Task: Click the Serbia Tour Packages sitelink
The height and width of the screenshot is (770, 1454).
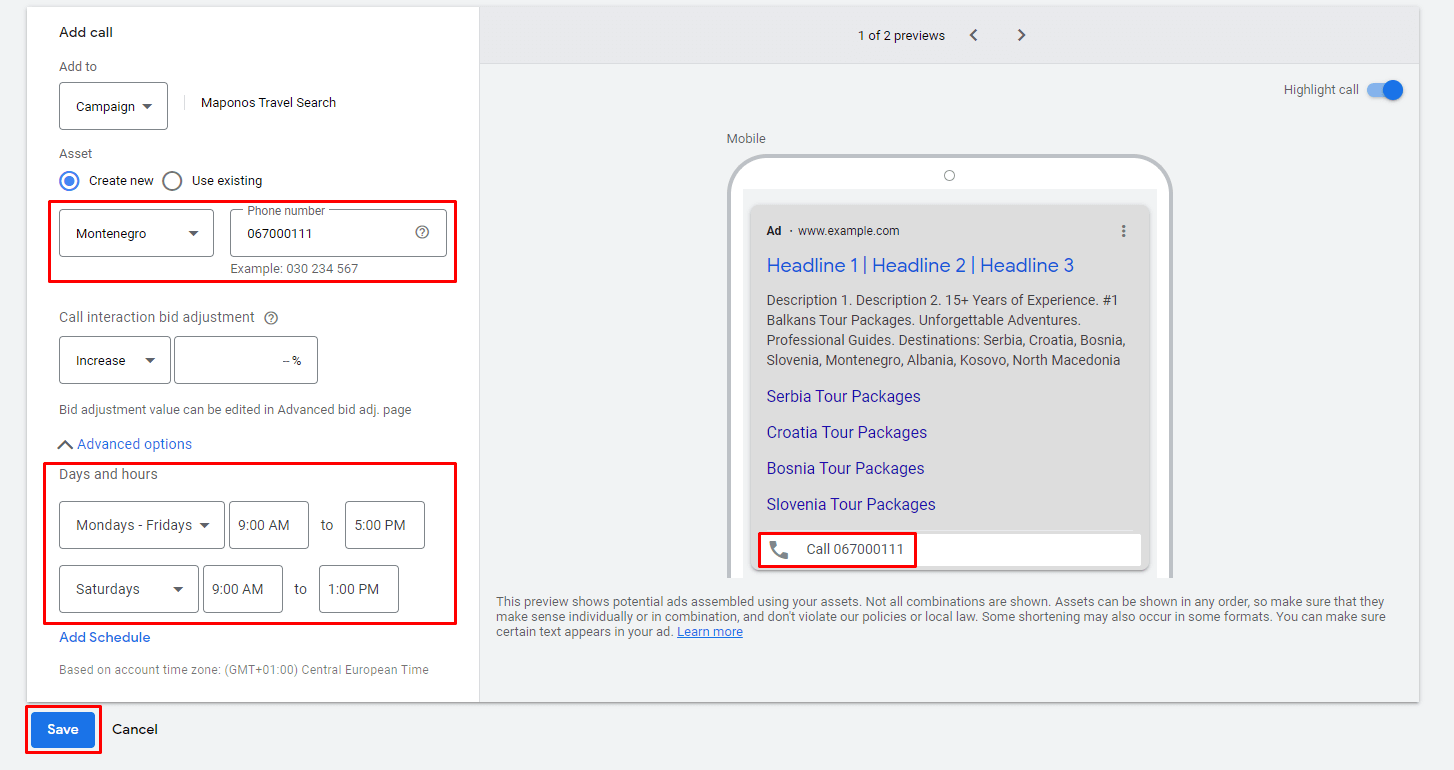Action: pyautogui.click(x=843, y=396)
